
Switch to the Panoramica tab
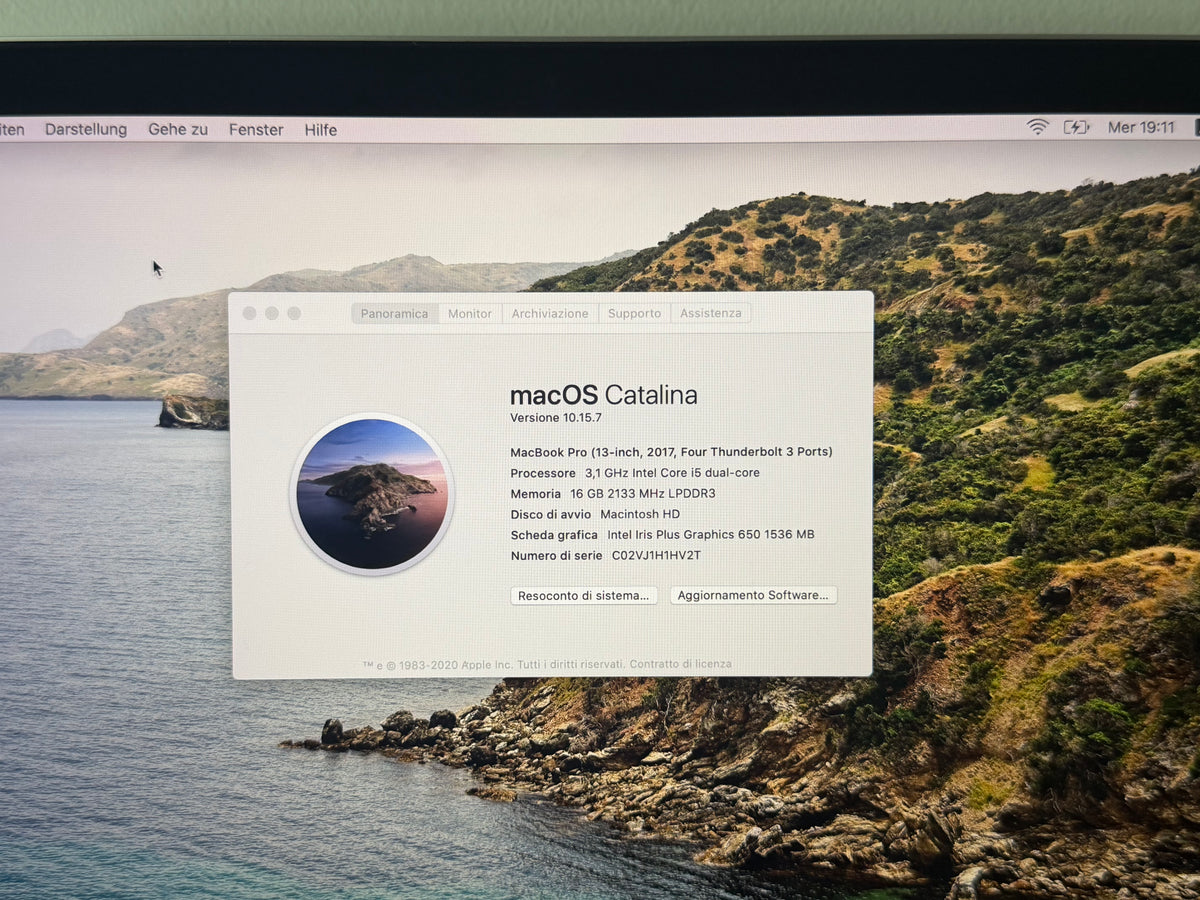(x=394, y=313)
